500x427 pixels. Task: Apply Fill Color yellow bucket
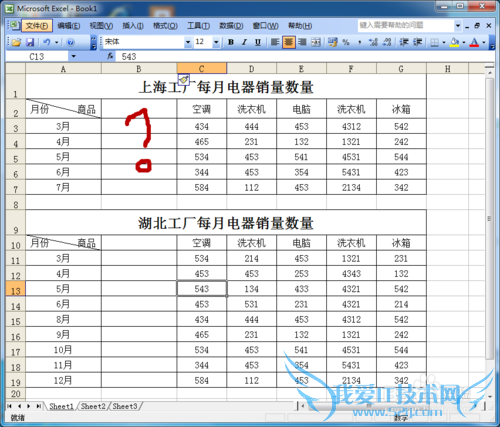coord(454,42)
